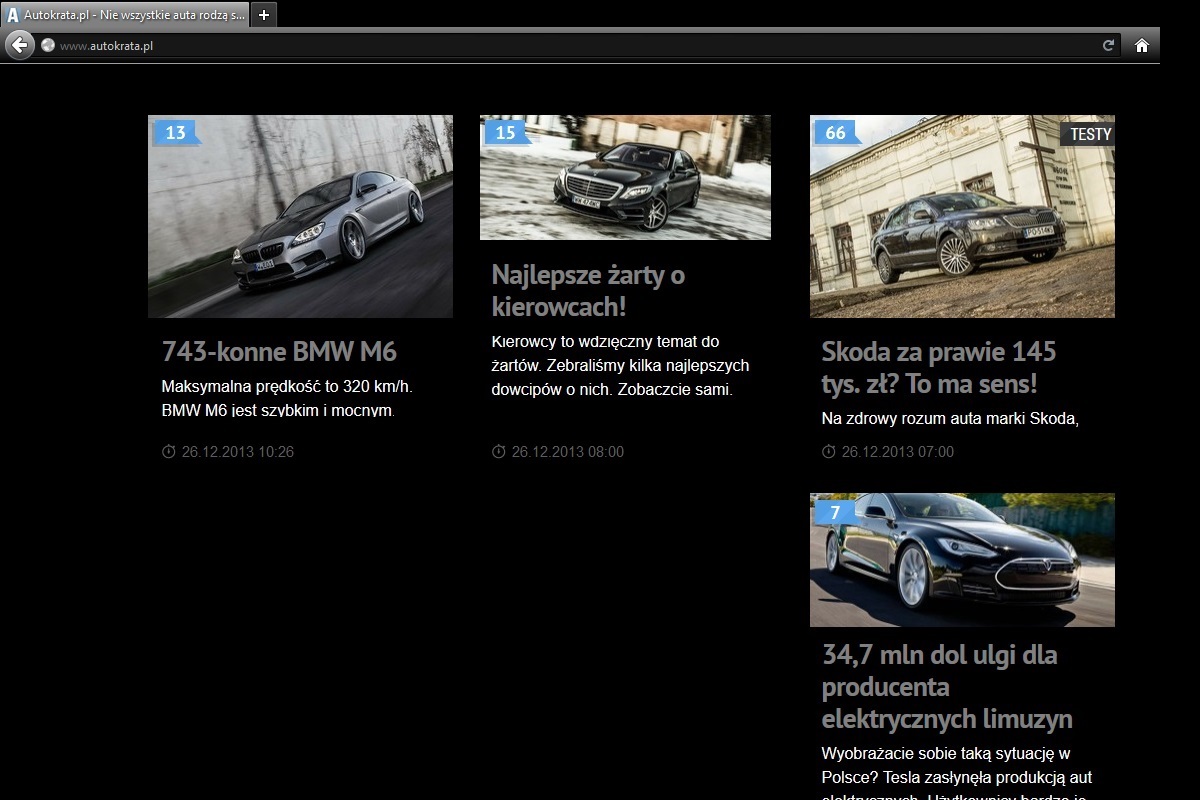Viewport: 1200px width, 800px height.
Task: Select the Autokrata.pl browser tab
Action: click(125, 15)
